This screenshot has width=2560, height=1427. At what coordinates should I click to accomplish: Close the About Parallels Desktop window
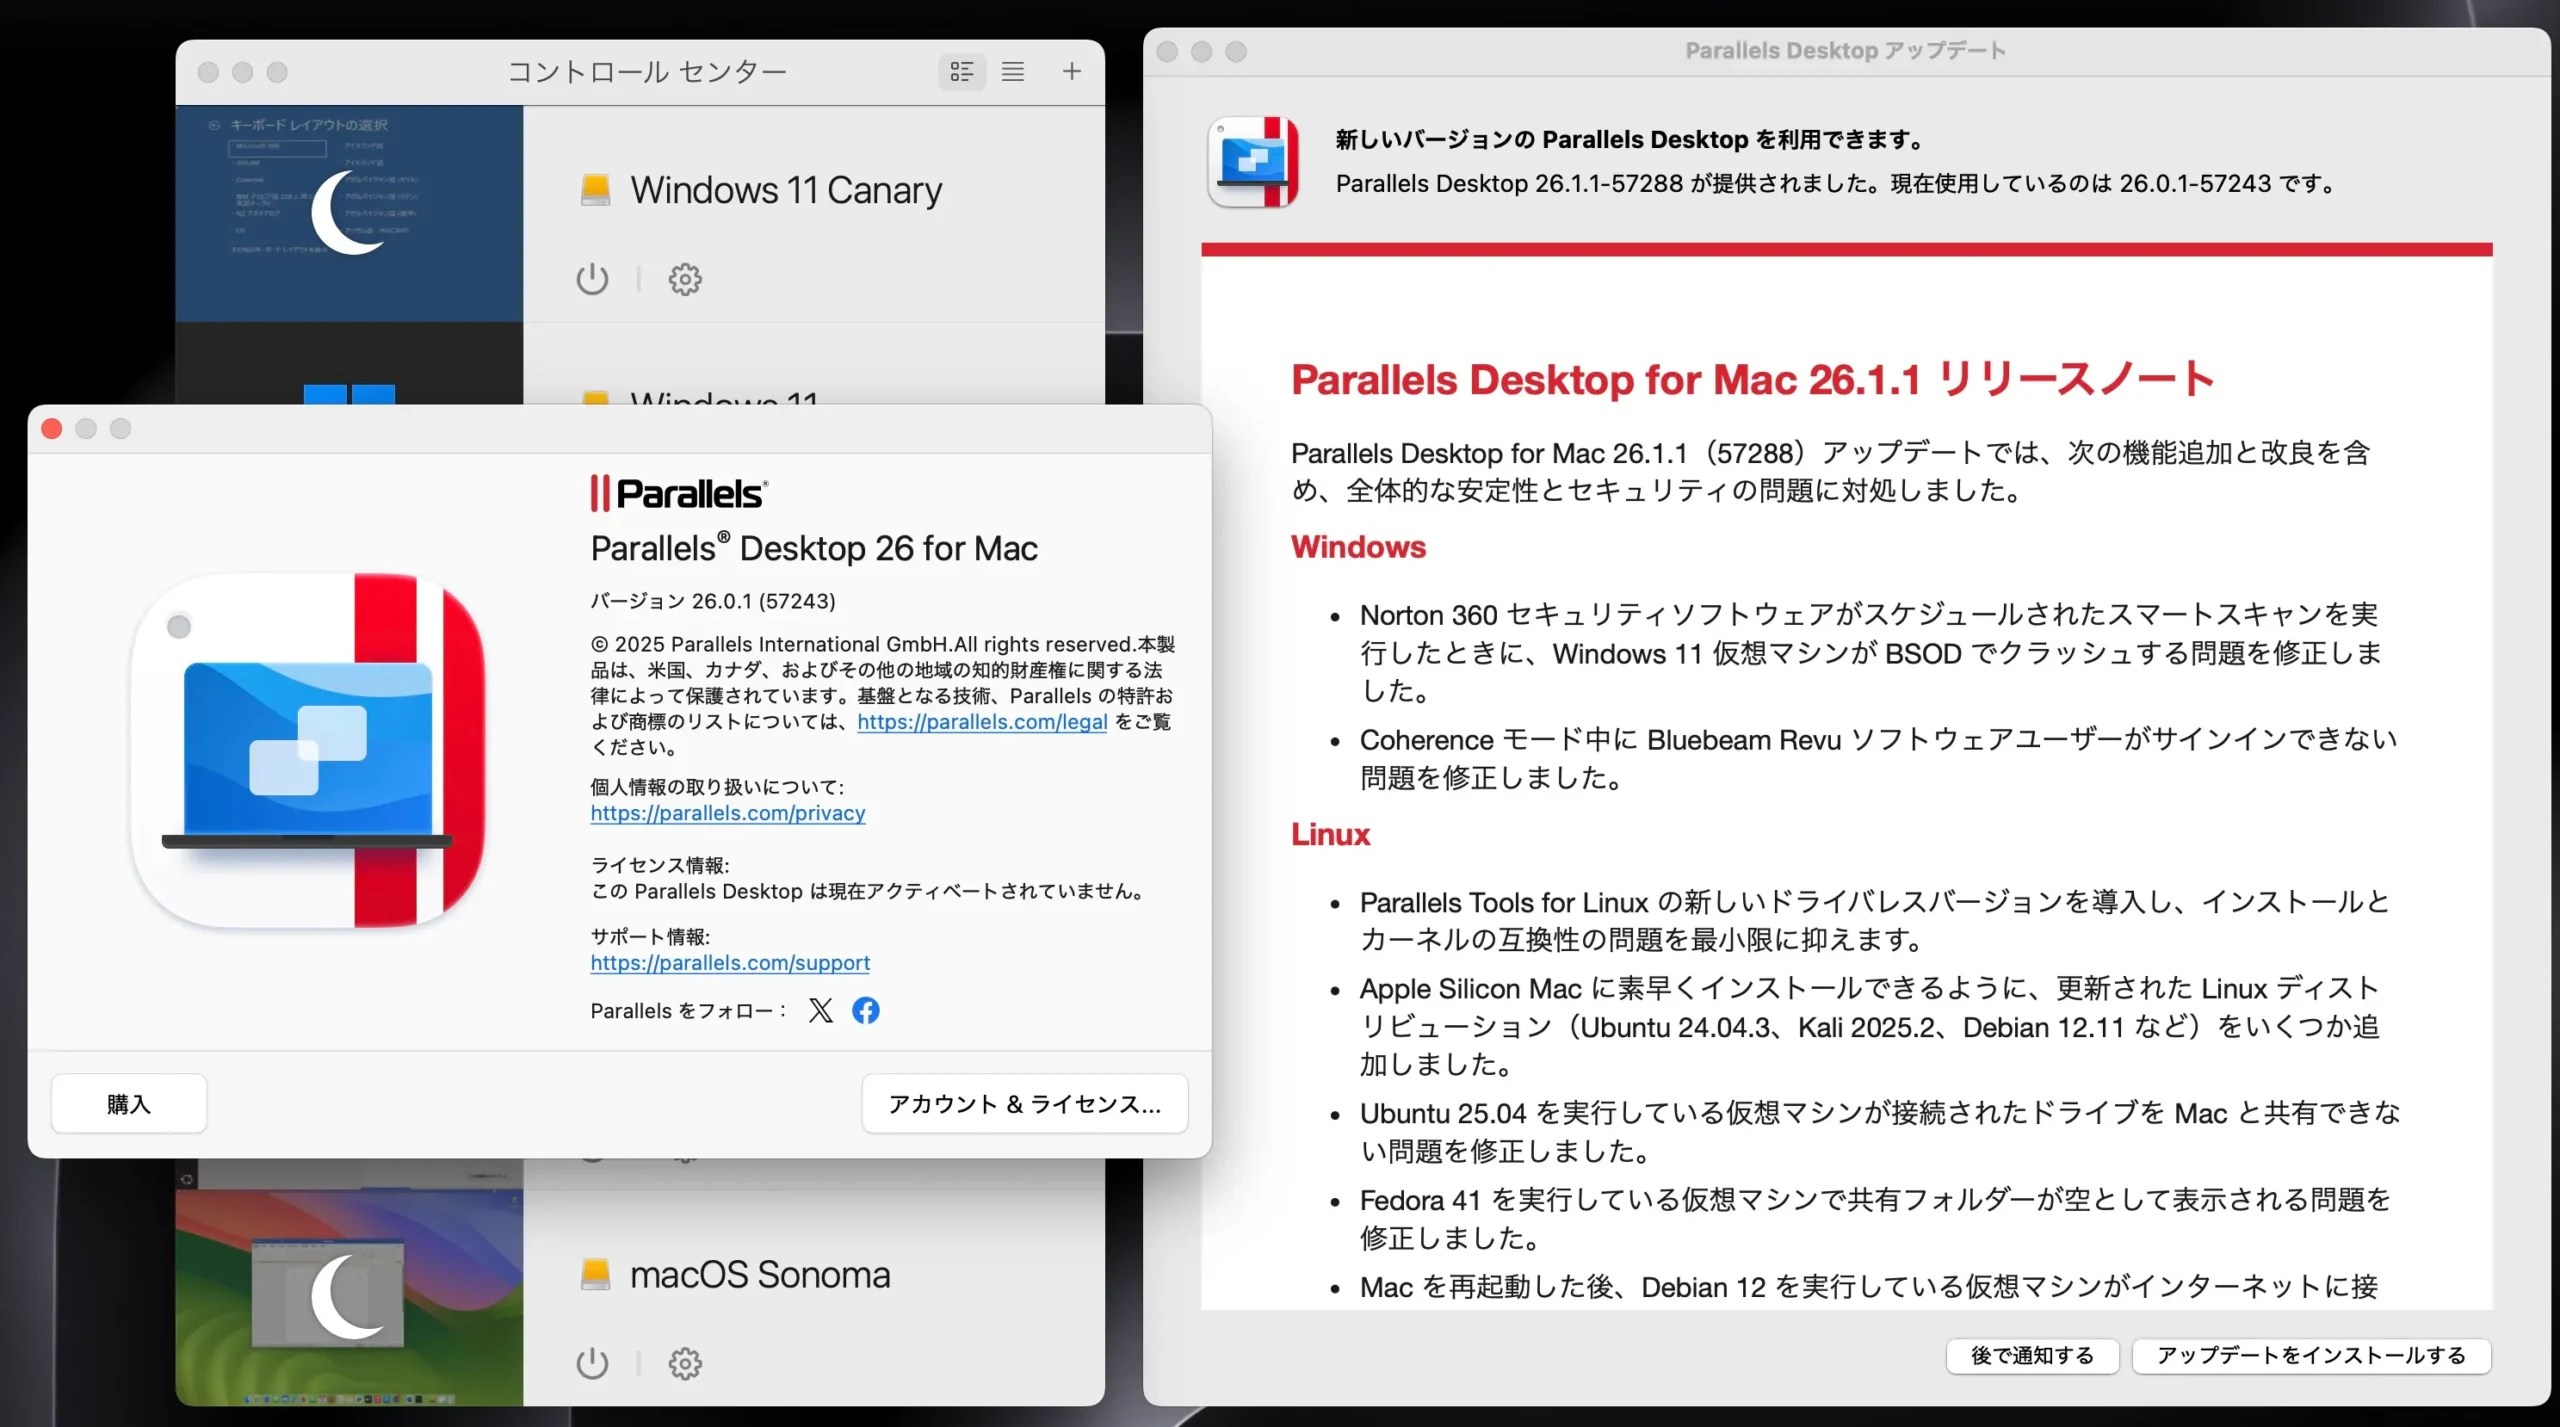[x=52, y=429]
